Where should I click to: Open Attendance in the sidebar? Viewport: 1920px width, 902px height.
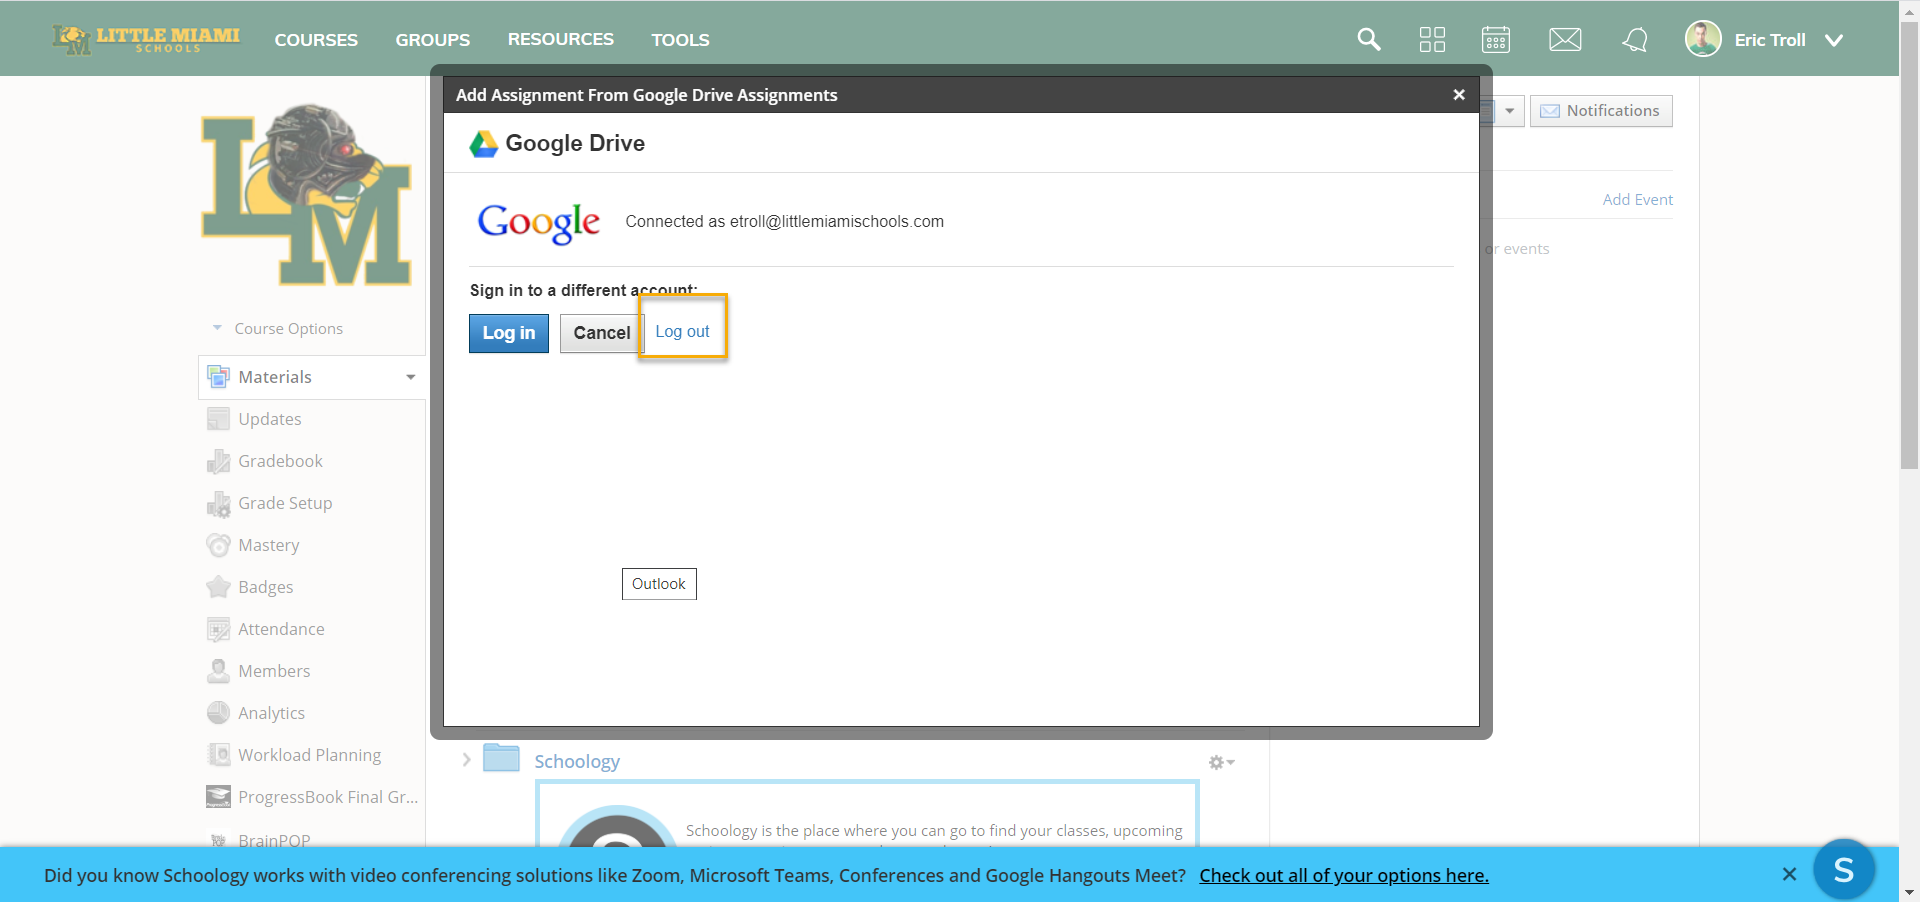[281, 629]
